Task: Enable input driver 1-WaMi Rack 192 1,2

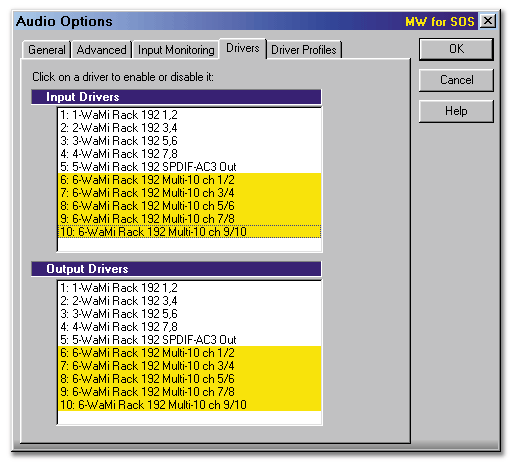Action: coord(189,115)
